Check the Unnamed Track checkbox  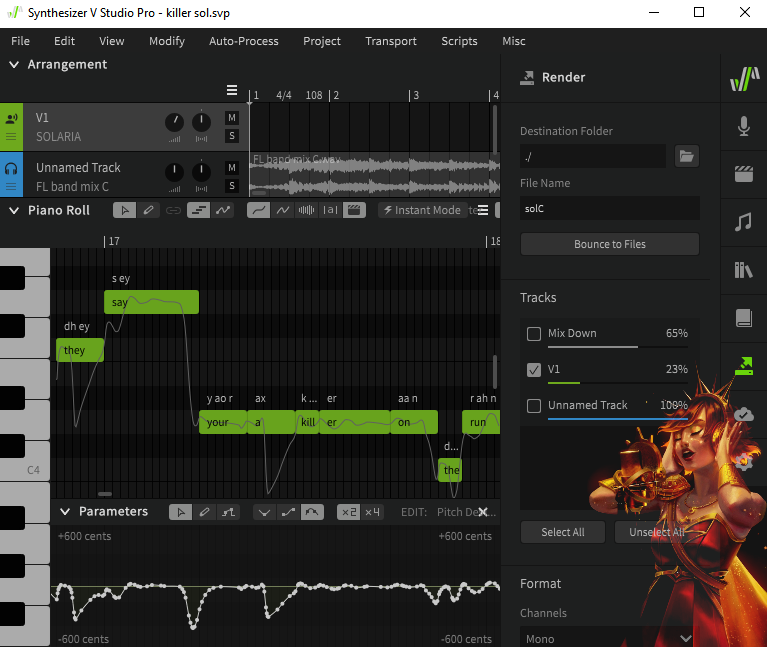(534, 406)
